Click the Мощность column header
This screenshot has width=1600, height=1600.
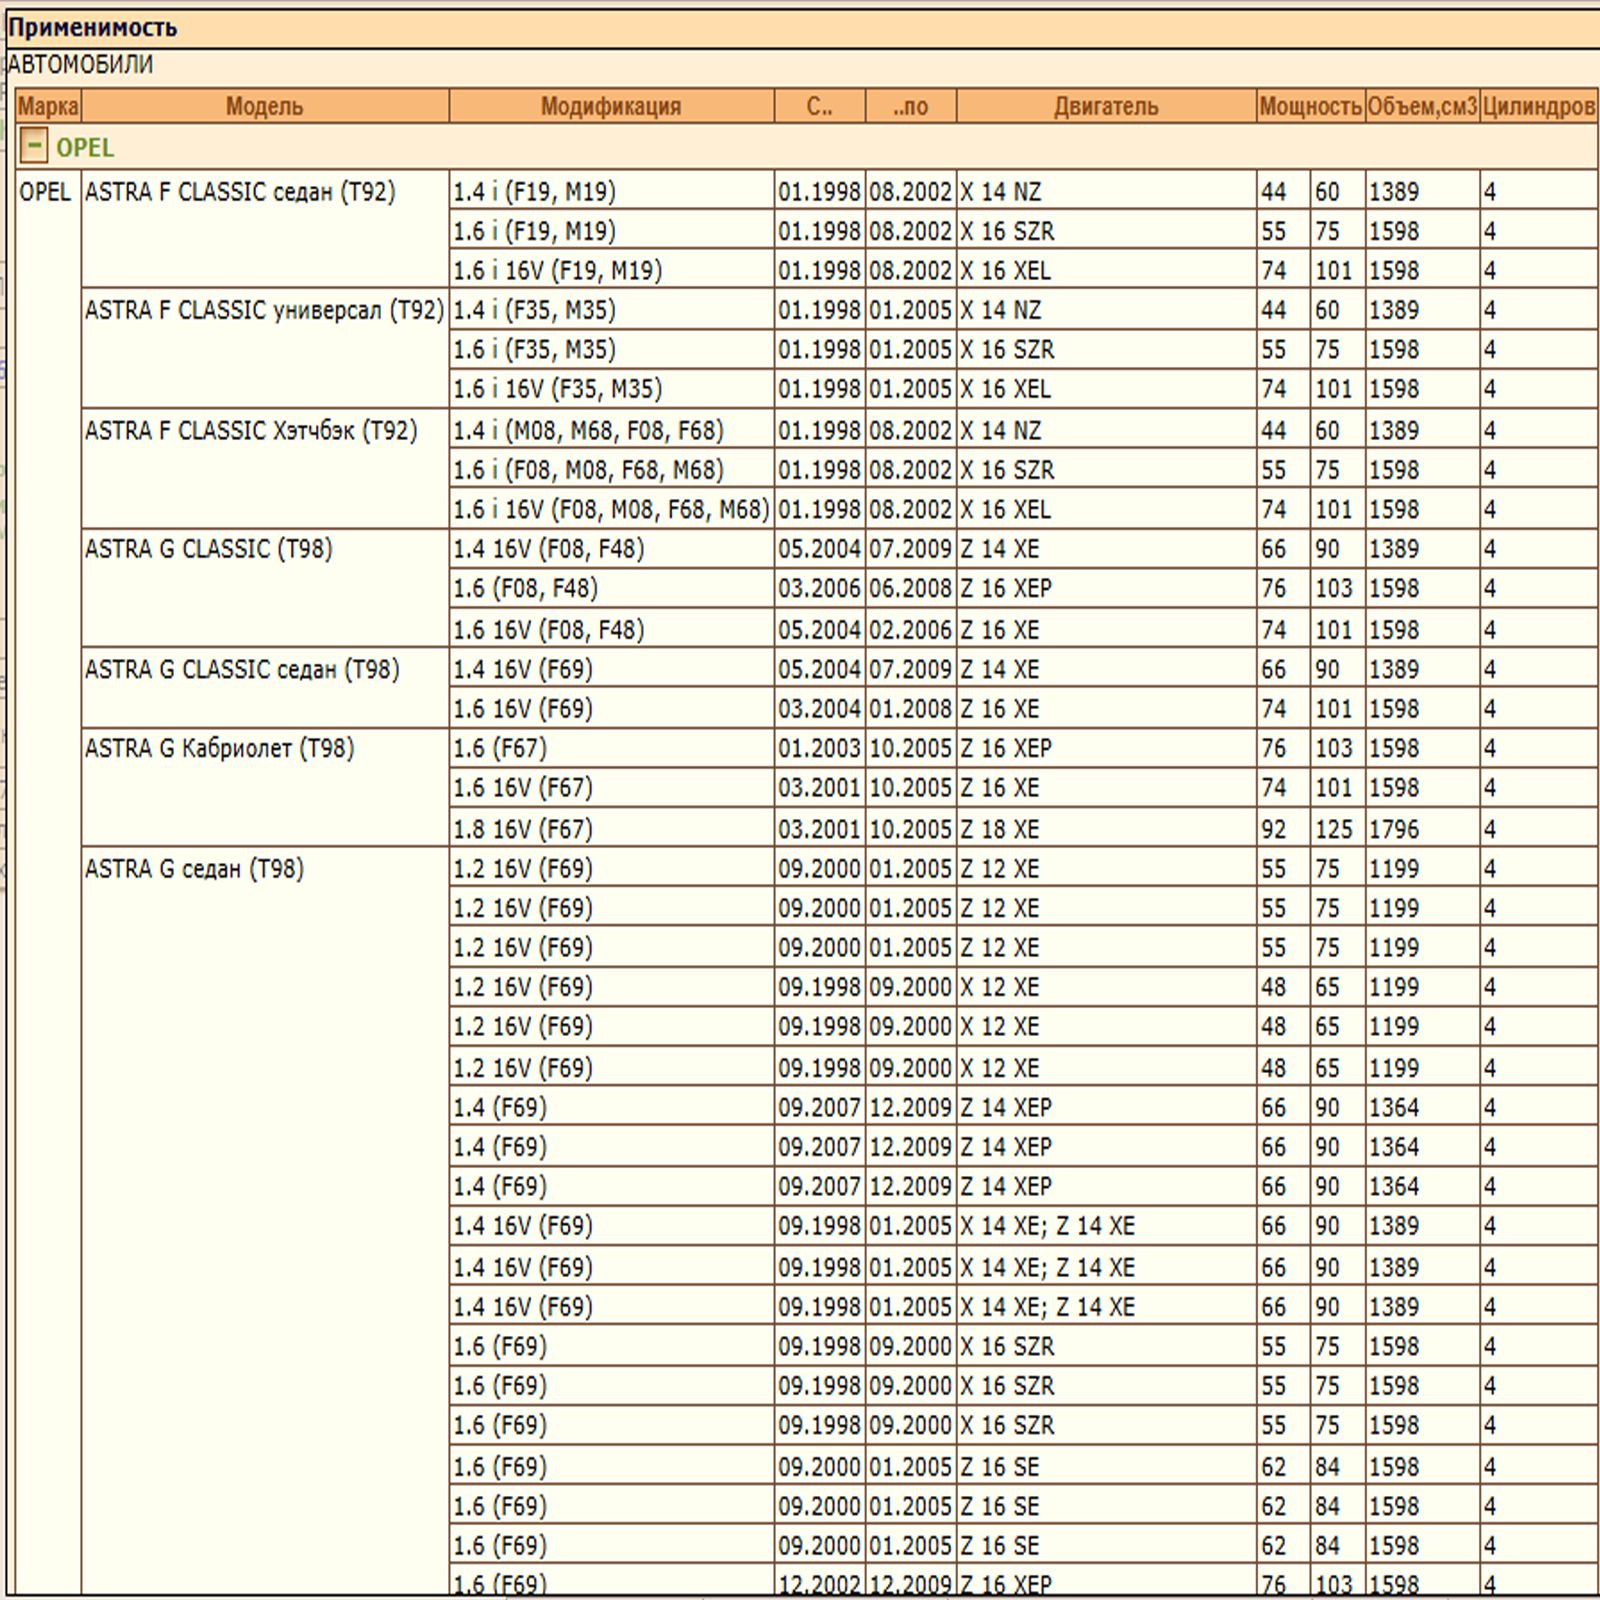coord(1310,106)
